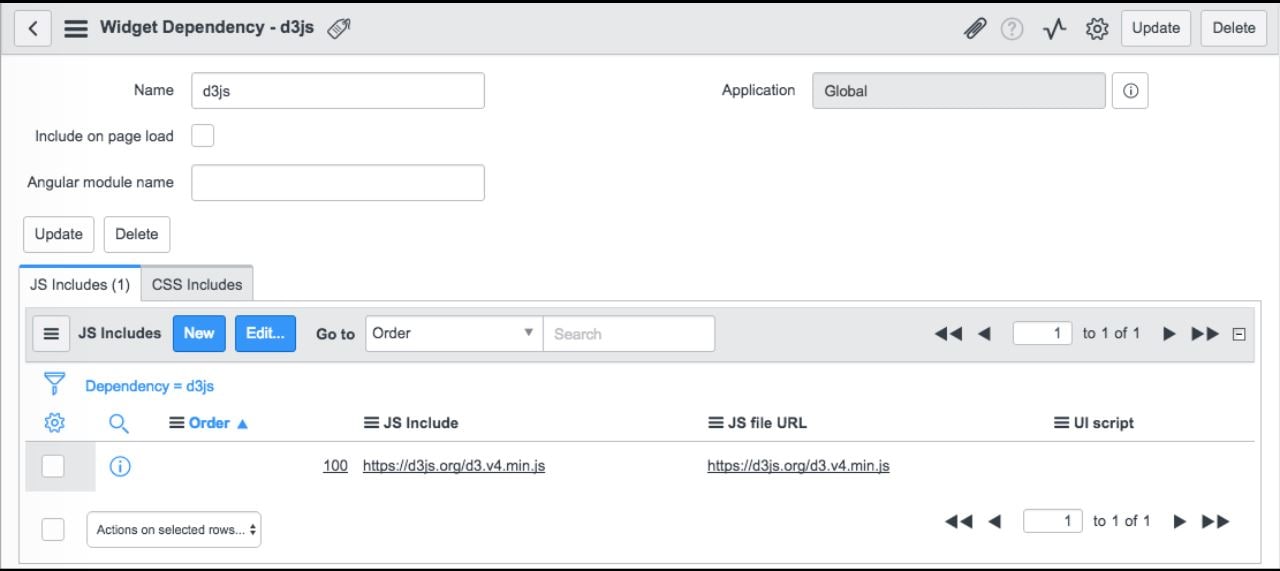Collapse the JS Includes list with the minus icon
Image resolution: width=1280 pixels, height=571 pixels.
(x=1239, y=334)
